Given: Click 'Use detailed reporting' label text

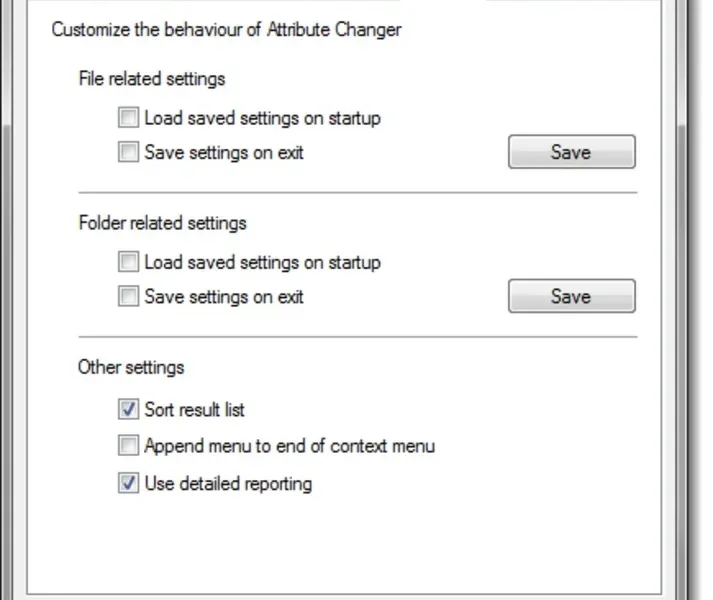Looking at the screenshot, I should pyautogui.click(x=228, y=484).
